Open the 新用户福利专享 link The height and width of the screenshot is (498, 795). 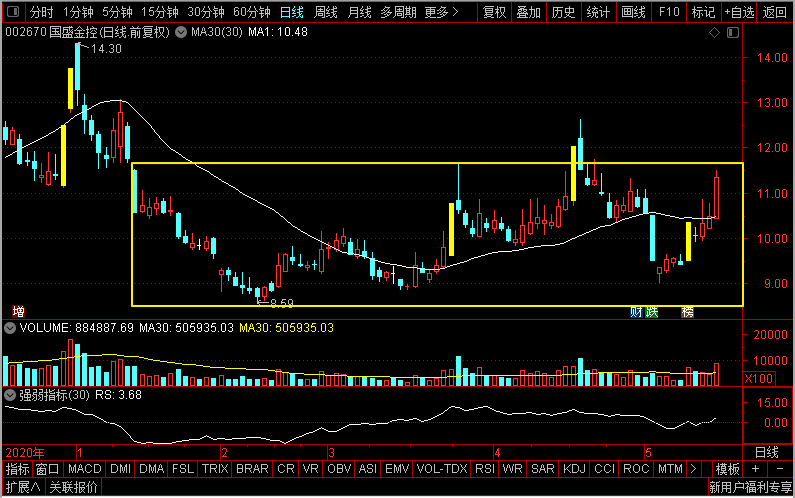tap(750, 487)
